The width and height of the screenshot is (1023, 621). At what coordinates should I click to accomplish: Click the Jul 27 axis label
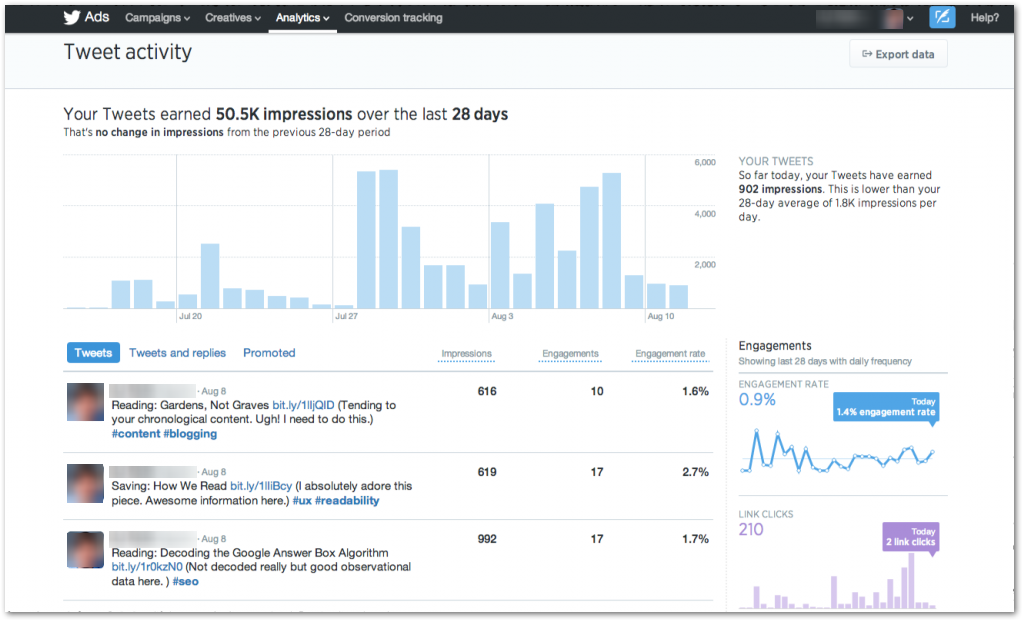(x=346, y=316)
